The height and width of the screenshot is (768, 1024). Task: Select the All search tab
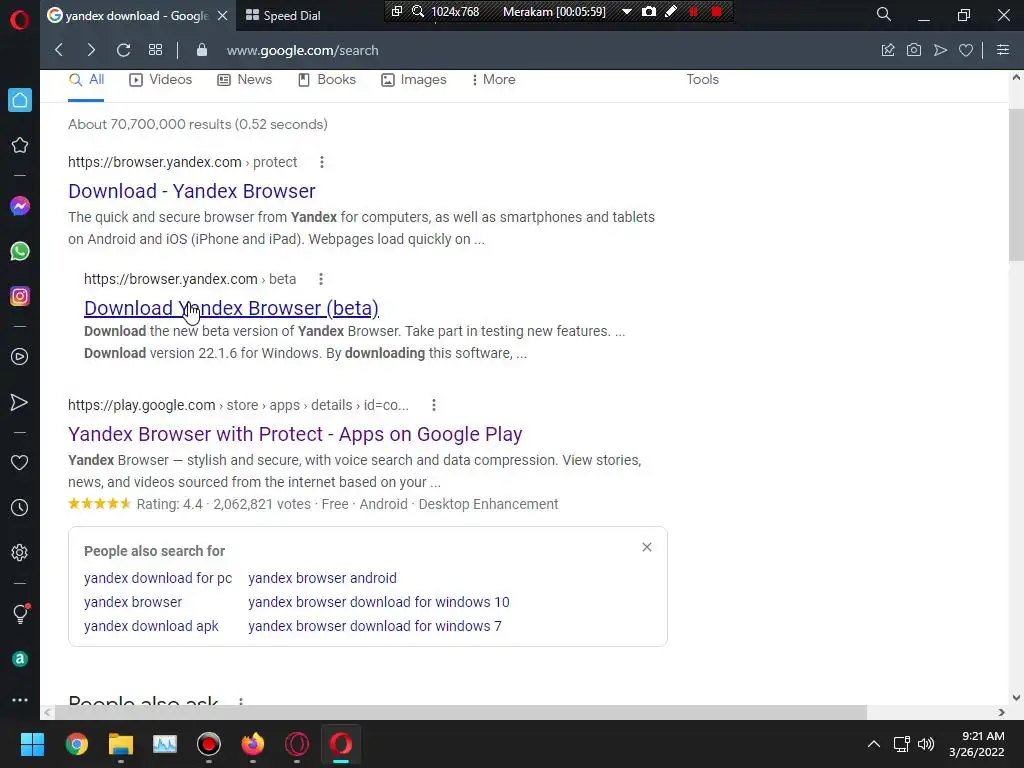tap(86, 80)
